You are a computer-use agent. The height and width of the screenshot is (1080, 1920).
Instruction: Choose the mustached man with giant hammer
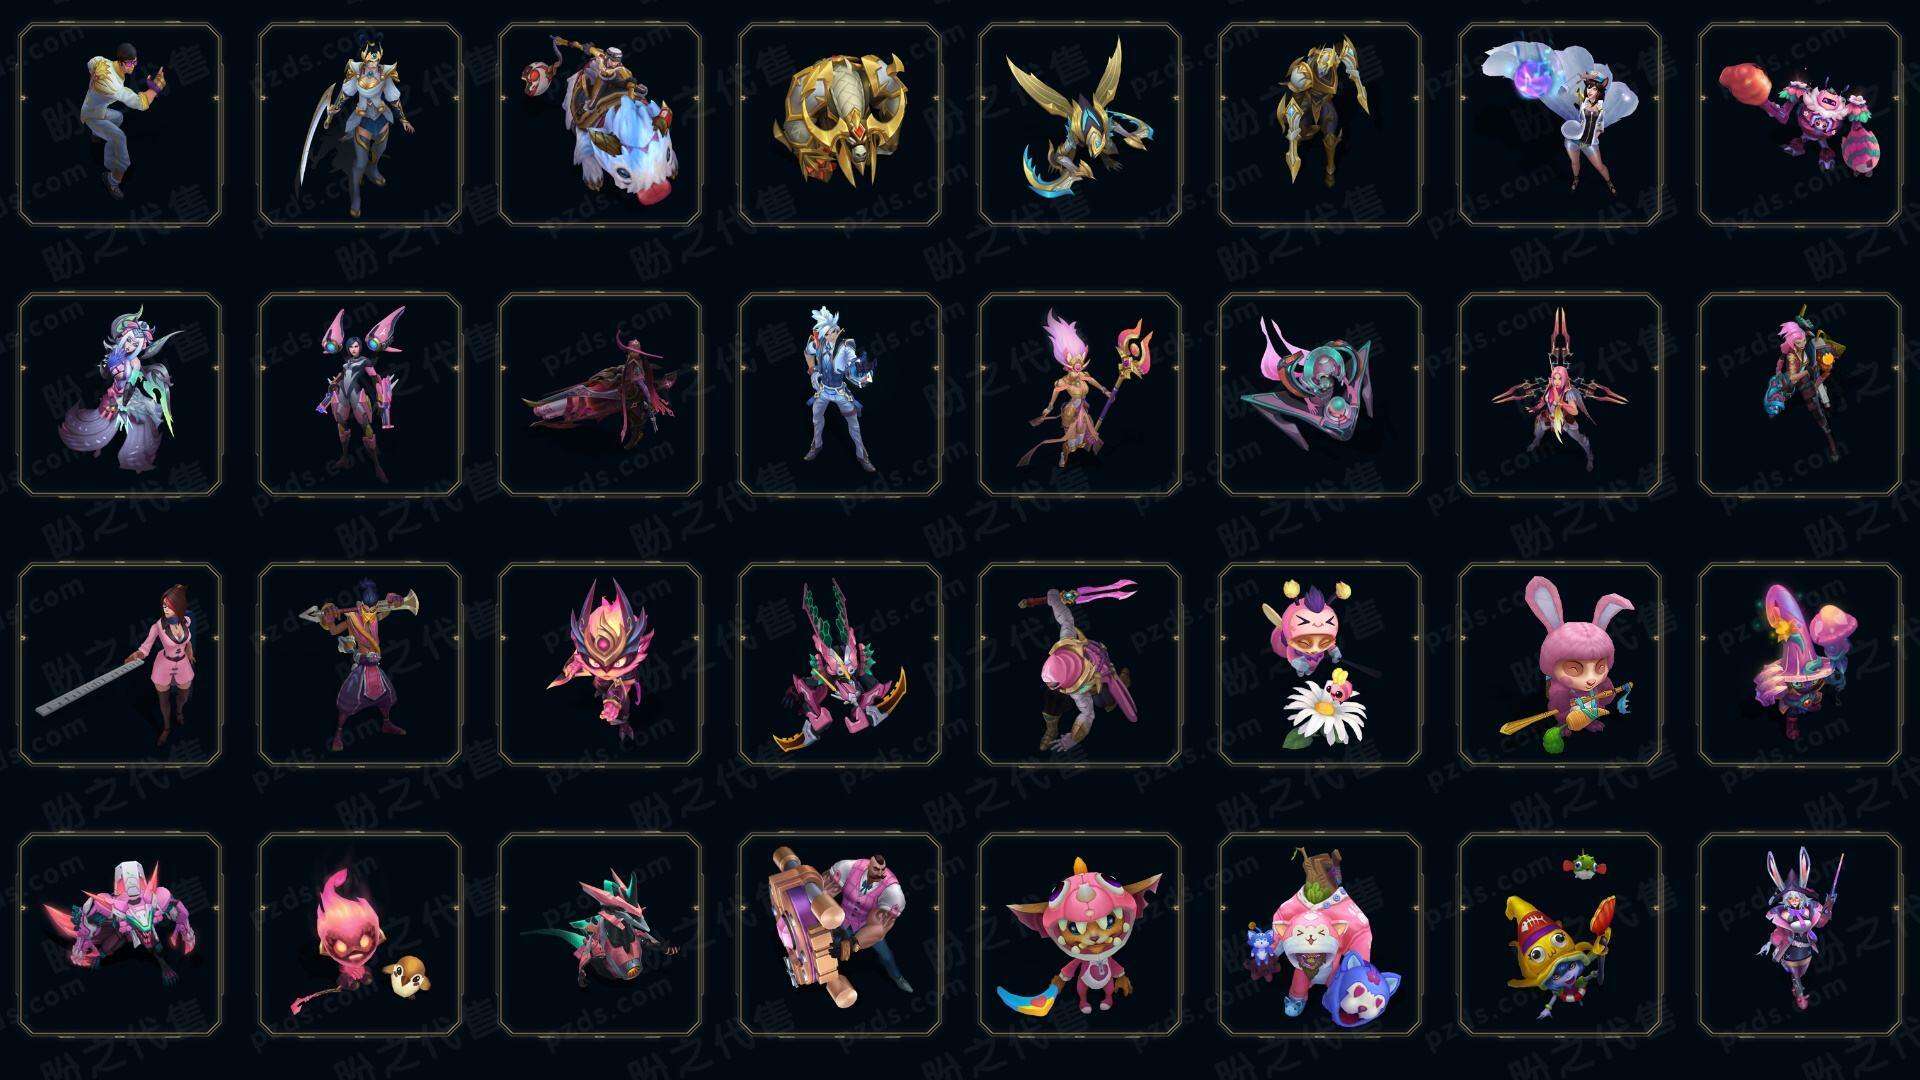pos(840,935)
